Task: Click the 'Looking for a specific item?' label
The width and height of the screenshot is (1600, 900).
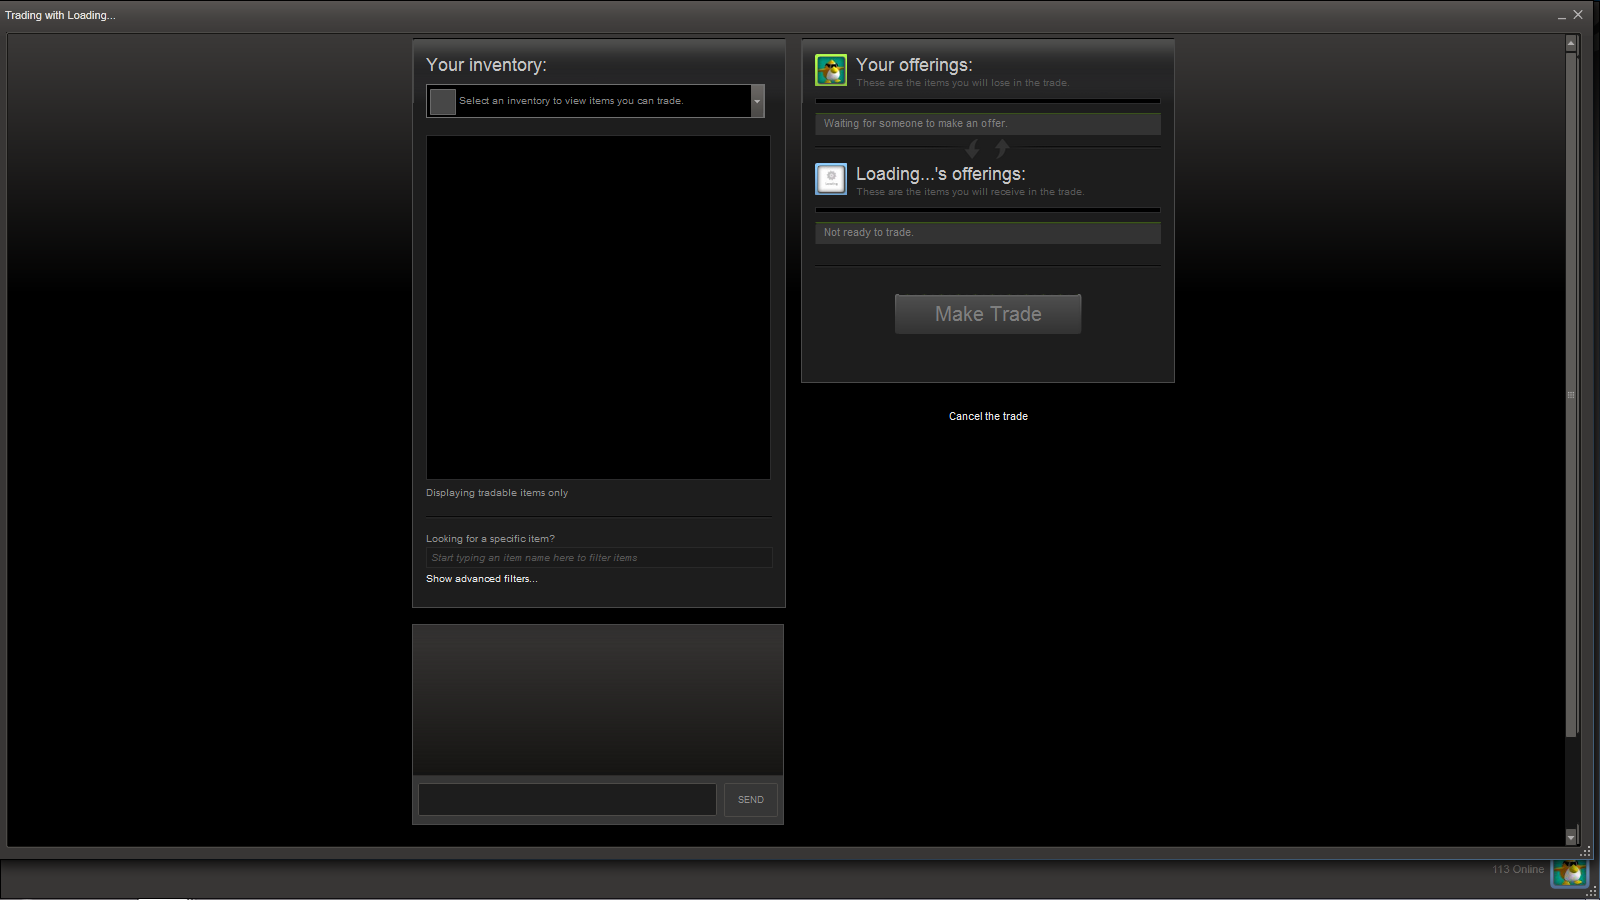Action: coord(490,539)
